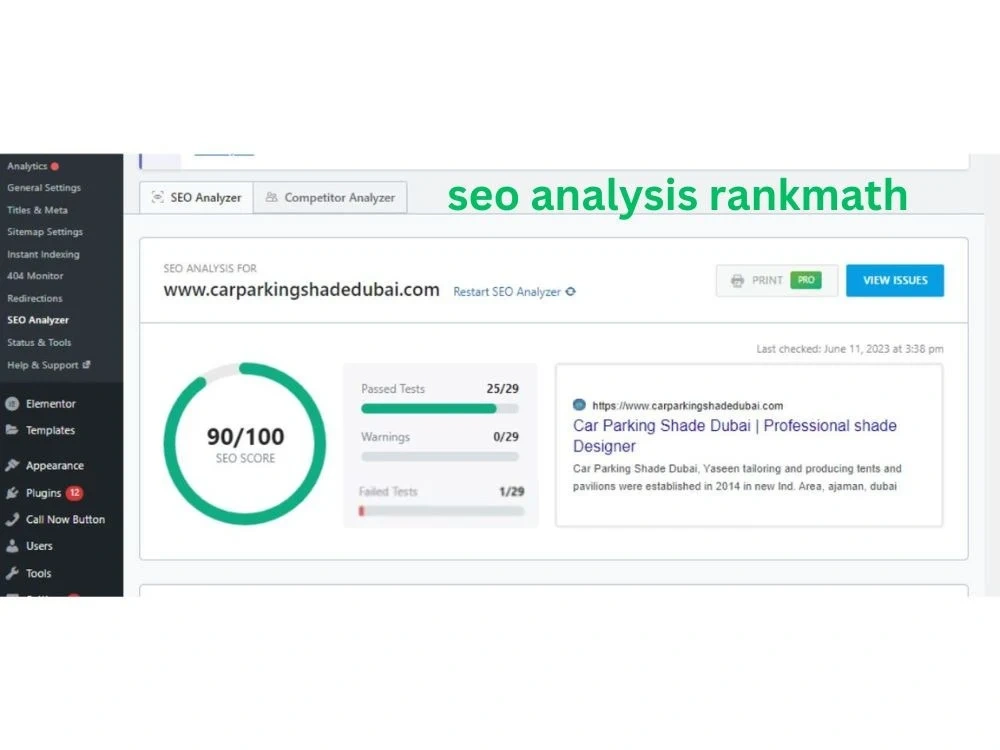
Task: Click the Elementor sidebar icon
Action: point(11,404)
